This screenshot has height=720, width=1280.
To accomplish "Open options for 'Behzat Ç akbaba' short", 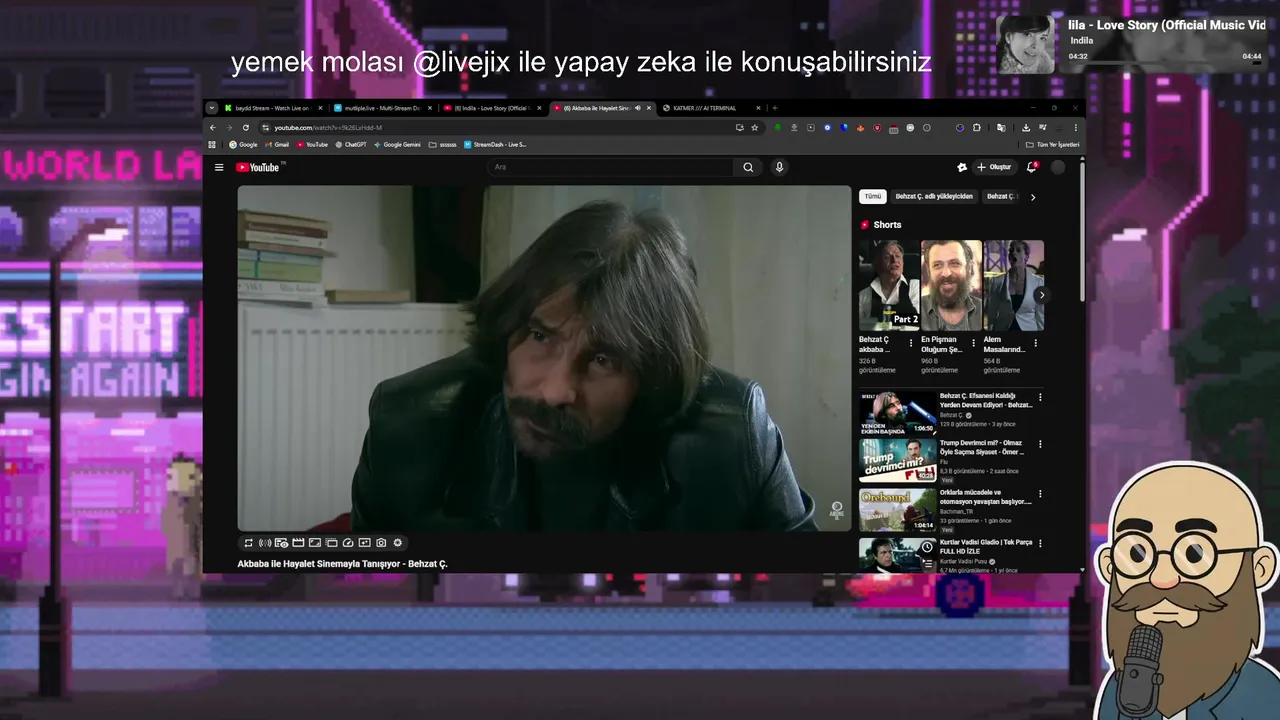I will click(x=911, y=343).
